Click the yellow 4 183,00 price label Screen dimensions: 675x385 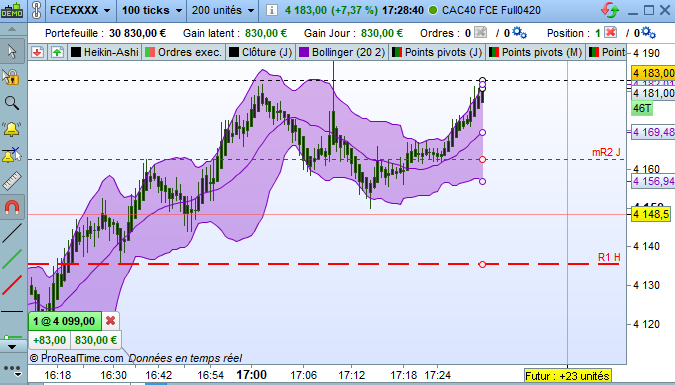pos(653,73)
